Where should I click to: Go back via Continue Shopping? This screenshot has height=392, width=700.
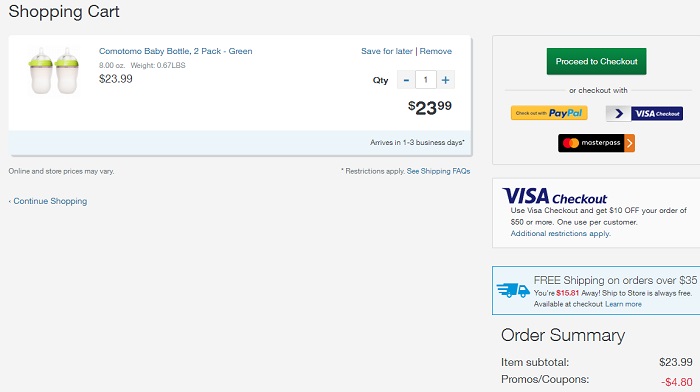(x=48, y=201)
